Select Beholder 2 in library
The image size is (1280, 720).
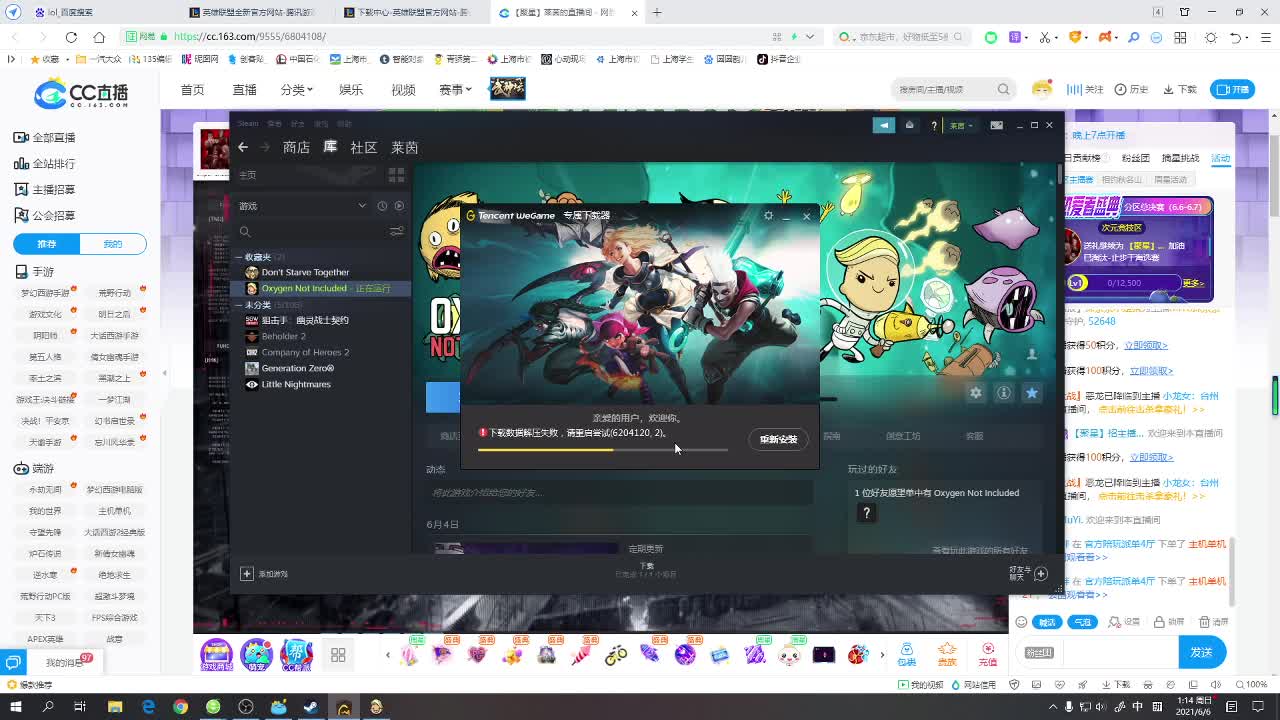coord(283,336)
